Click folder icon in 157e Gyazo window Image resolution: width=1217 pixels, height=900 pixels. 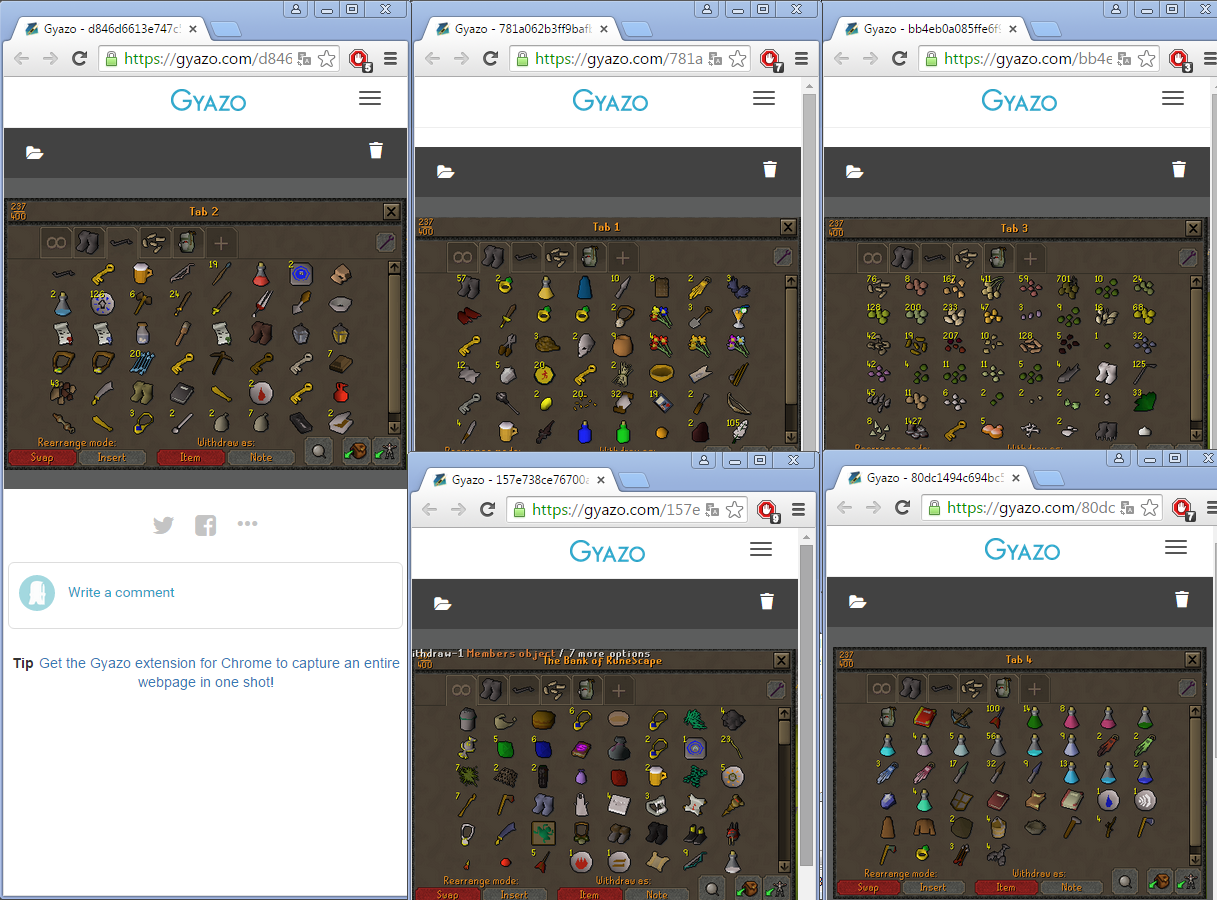(x=443, y=603)
